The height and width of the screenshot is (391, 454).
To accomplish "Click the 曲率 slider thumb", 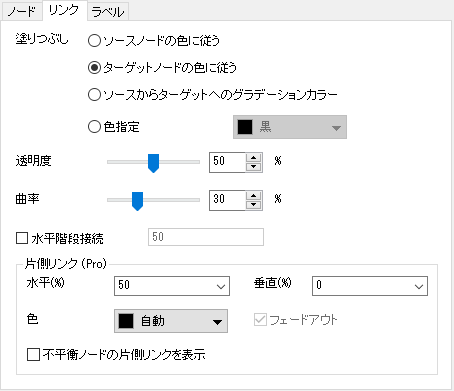I will tap(137, 201).
